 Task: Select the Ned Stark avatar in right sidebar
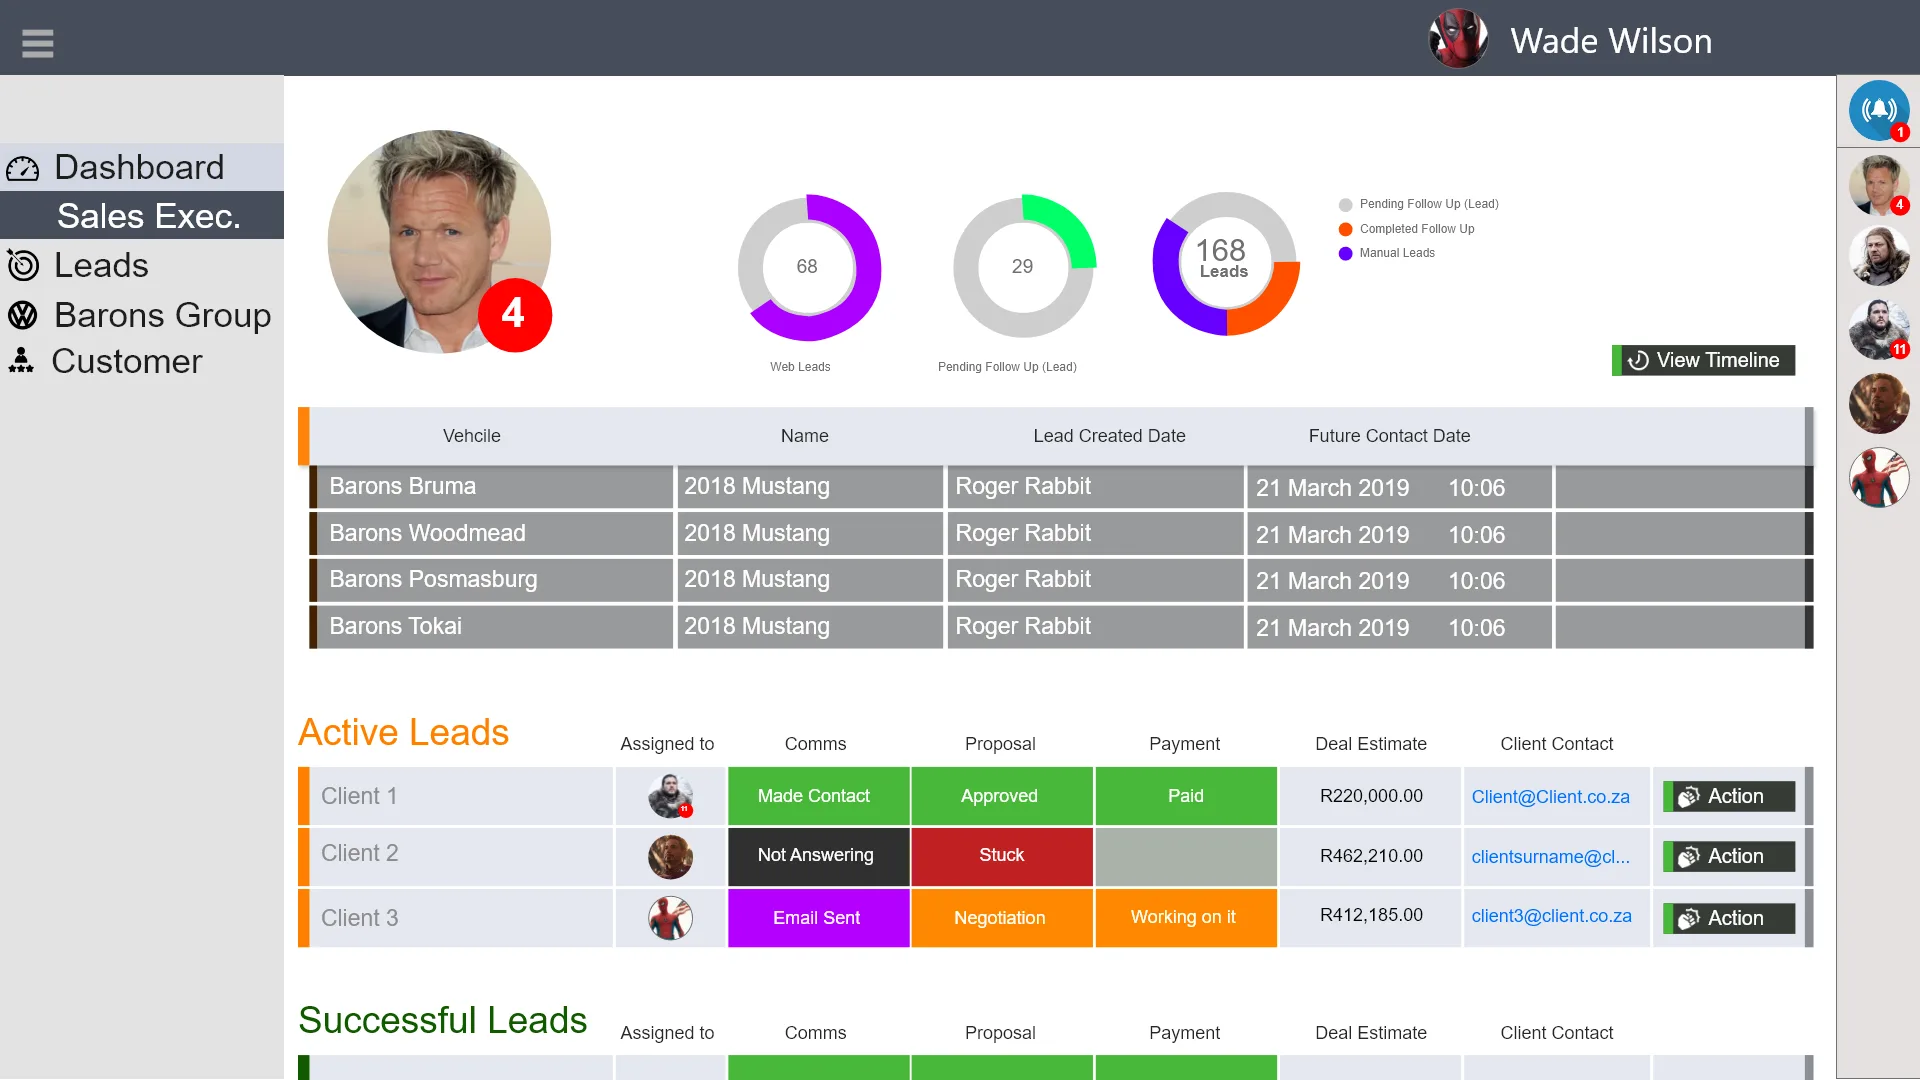click(1879, 256)
